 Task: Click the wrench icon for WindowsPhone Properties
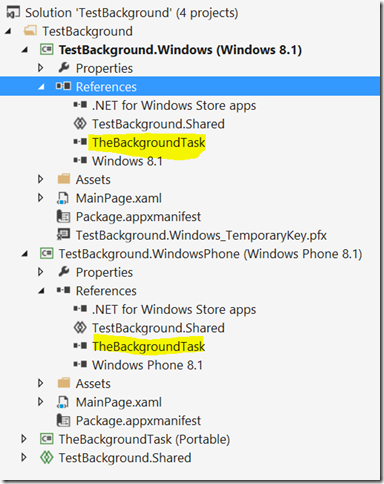[x=63, y=272]
